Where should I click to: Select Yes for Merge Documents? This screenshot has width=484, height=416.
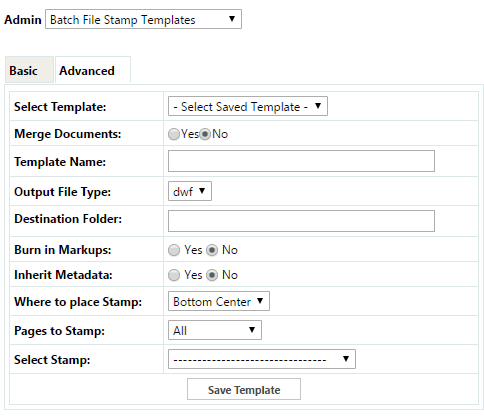click(x=174, y=134)
